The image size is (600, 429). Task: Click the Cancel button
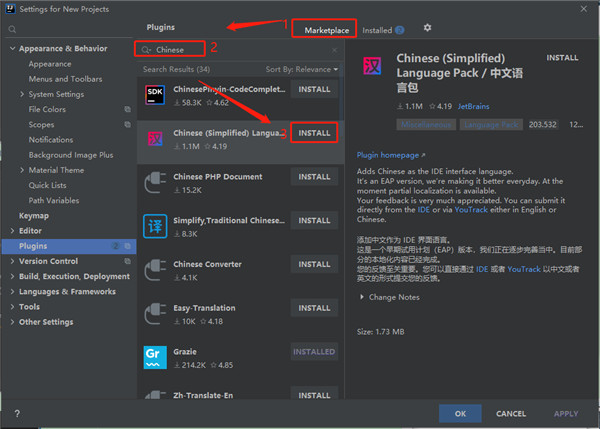511,414
